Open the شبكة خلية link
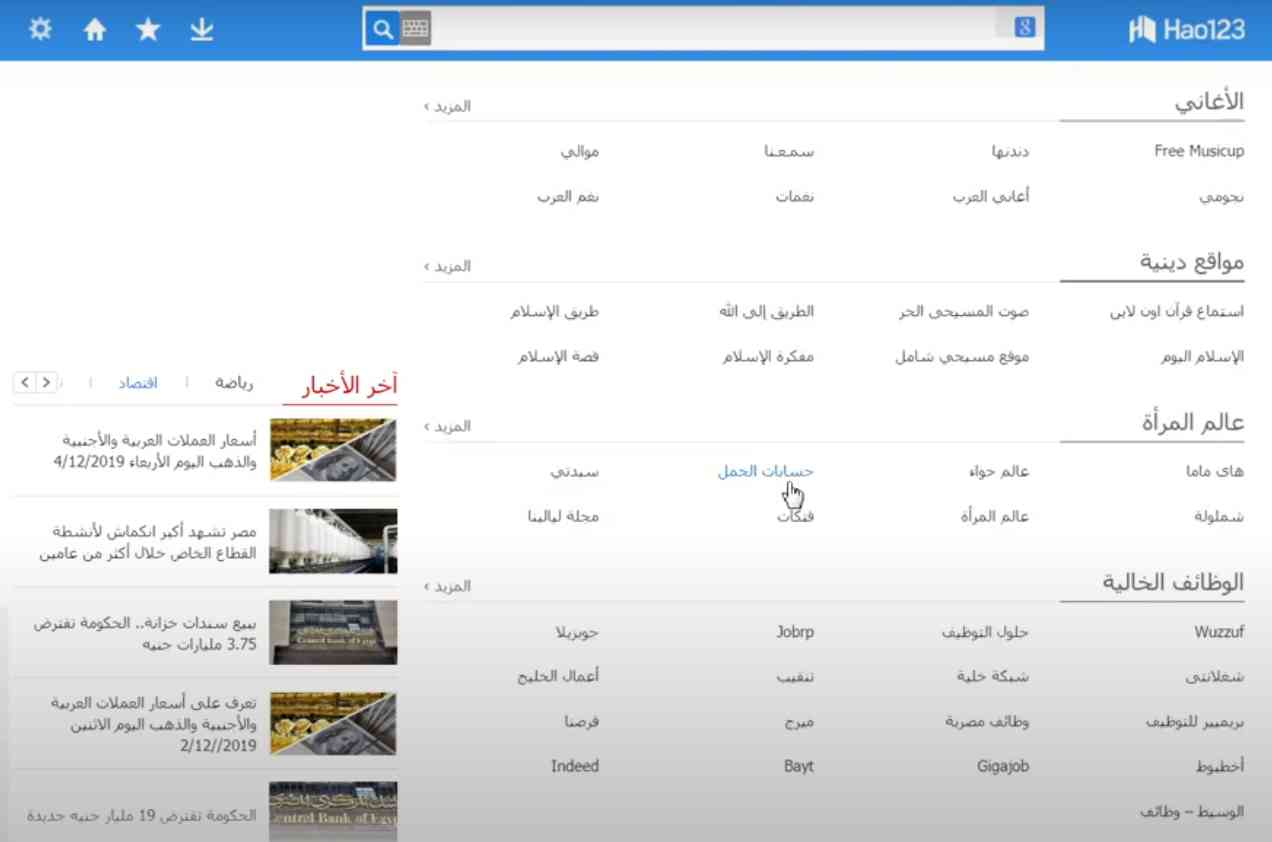This screenshot has height=842, width=1272. [x=993, y=677]
